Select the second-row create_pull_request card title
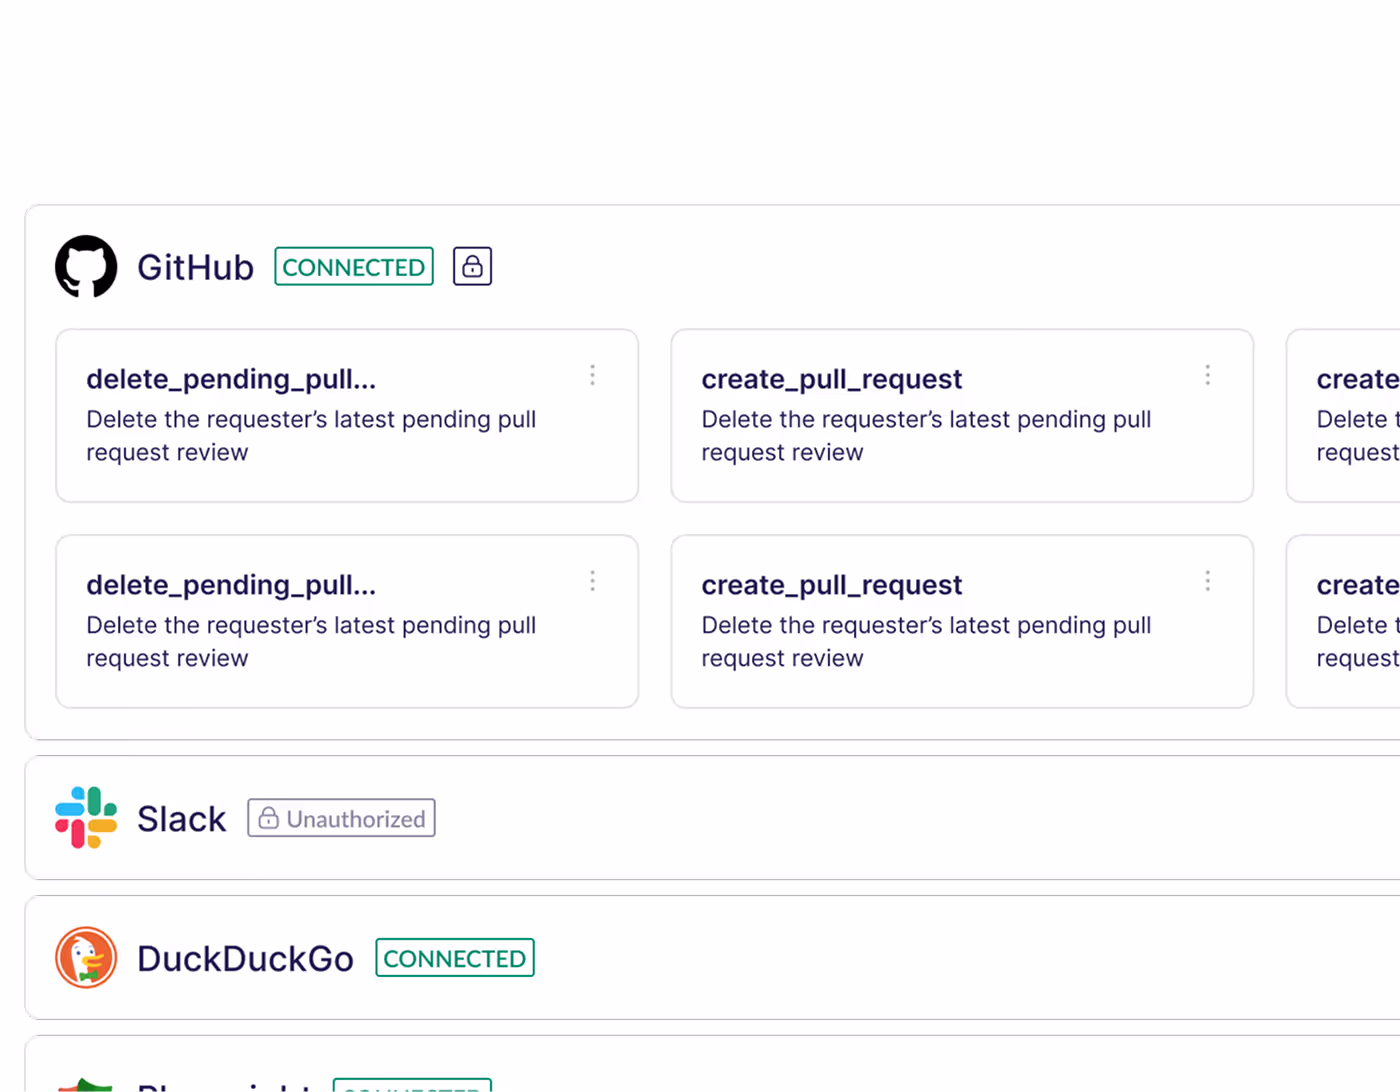The height and width of the screenshot is (1092, 1400). click(832, 585)
